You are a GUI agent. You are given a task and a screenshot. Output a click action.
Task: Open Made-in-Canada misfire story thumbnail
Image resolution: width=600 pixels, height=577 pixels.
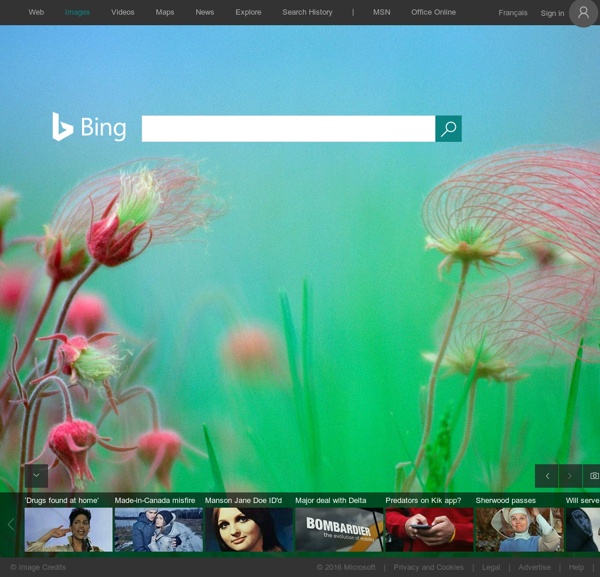(x=159, y=530)
